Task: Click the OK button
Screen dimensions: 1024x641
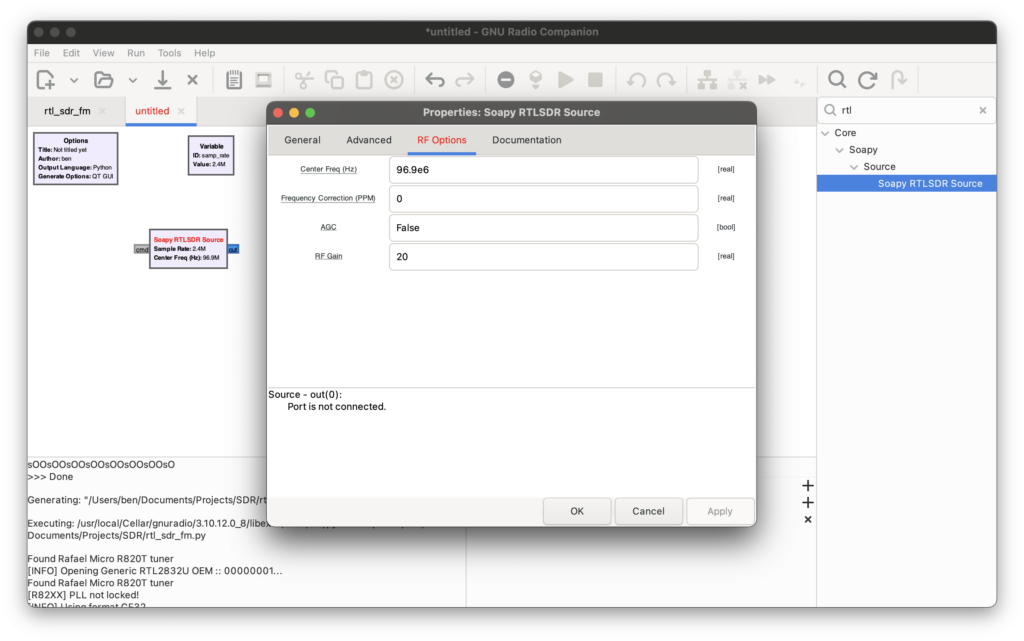Action: click(577, 511)
